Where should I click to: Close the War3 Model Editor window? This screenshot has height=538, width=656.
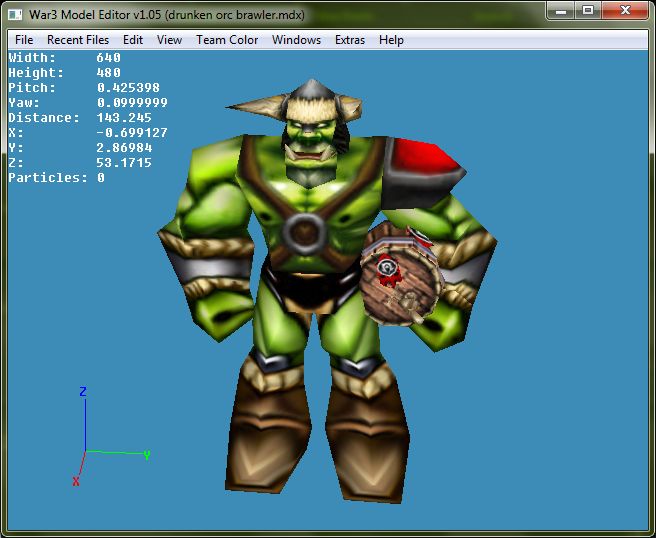pyautogui.click(x=625, y=10)
